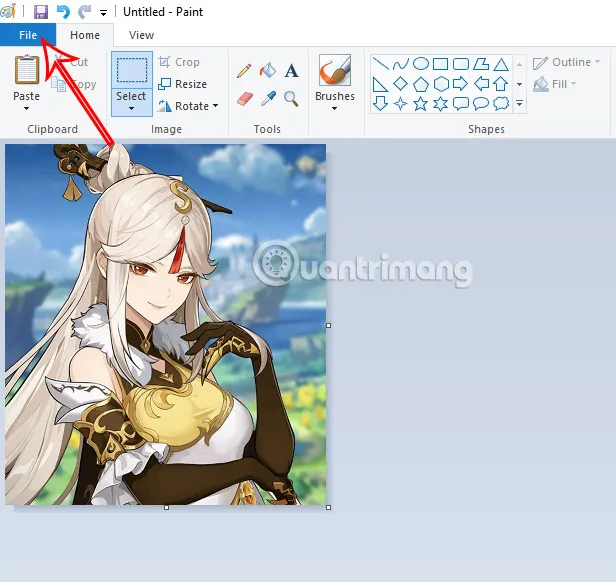Screen dimensions: 616x582
Task: Choose the Four-point star shape
Action: click(x=400, y=104)
